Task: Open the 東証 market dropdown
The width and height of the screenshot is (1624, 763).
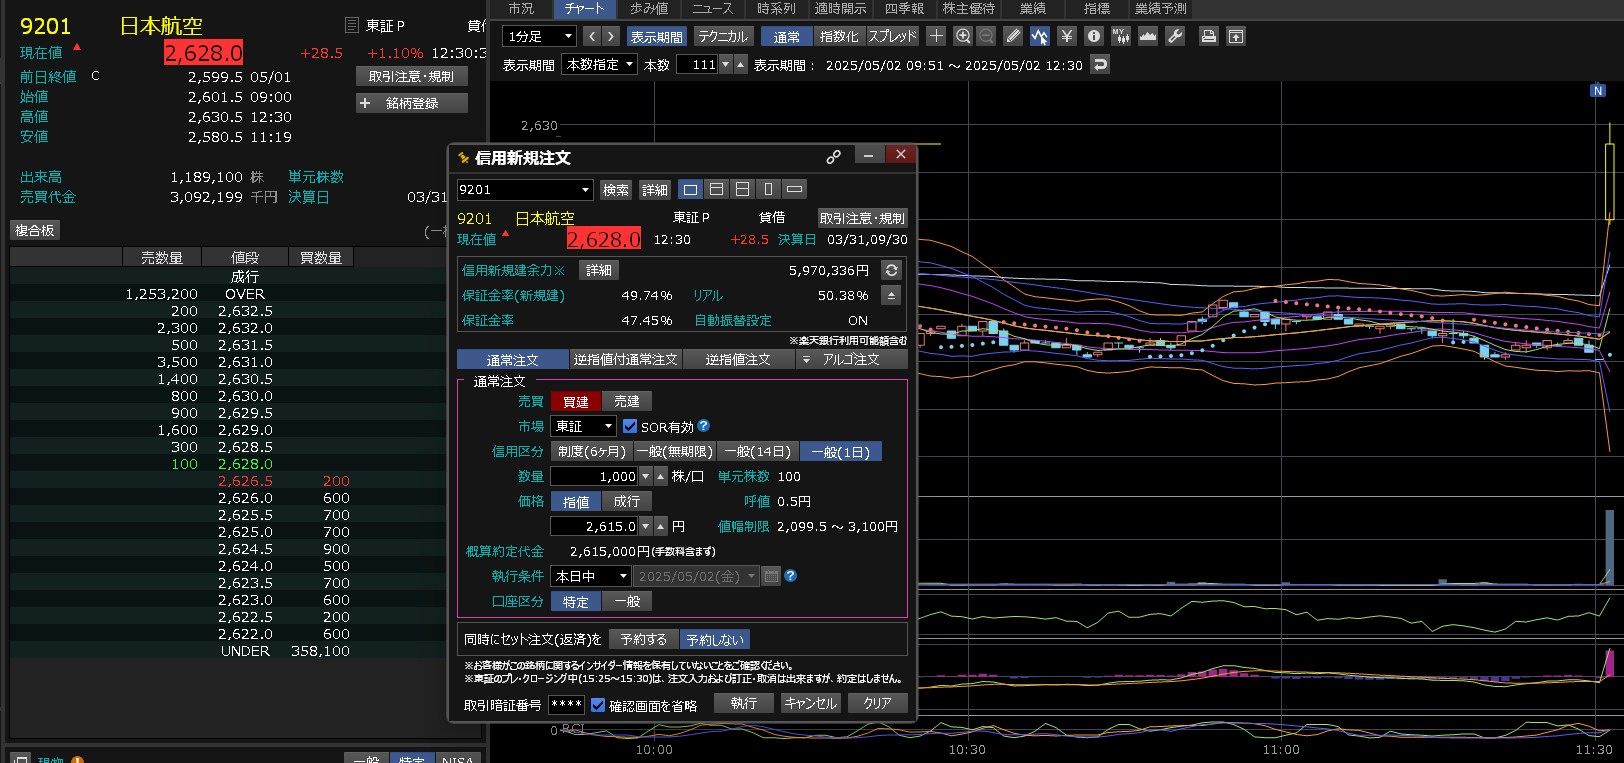Action: [583, 426]
